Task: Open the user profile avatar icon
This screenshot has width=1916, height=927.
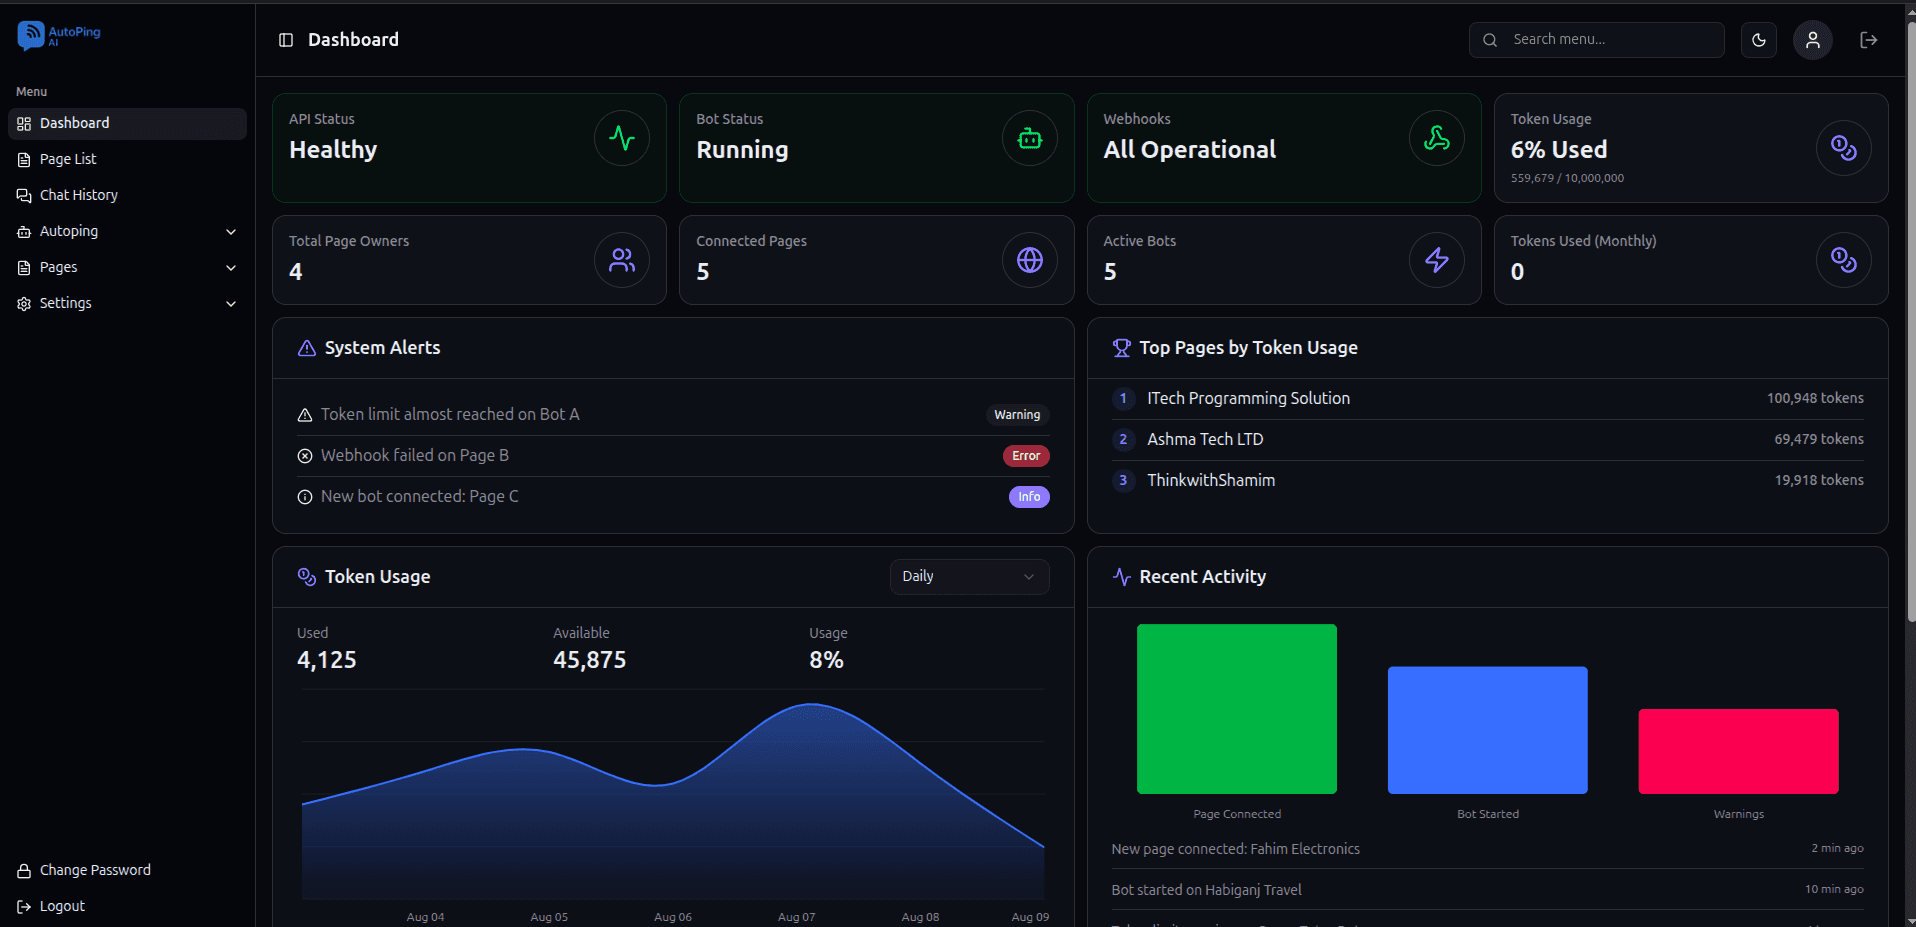Action: click(1813, 40)
